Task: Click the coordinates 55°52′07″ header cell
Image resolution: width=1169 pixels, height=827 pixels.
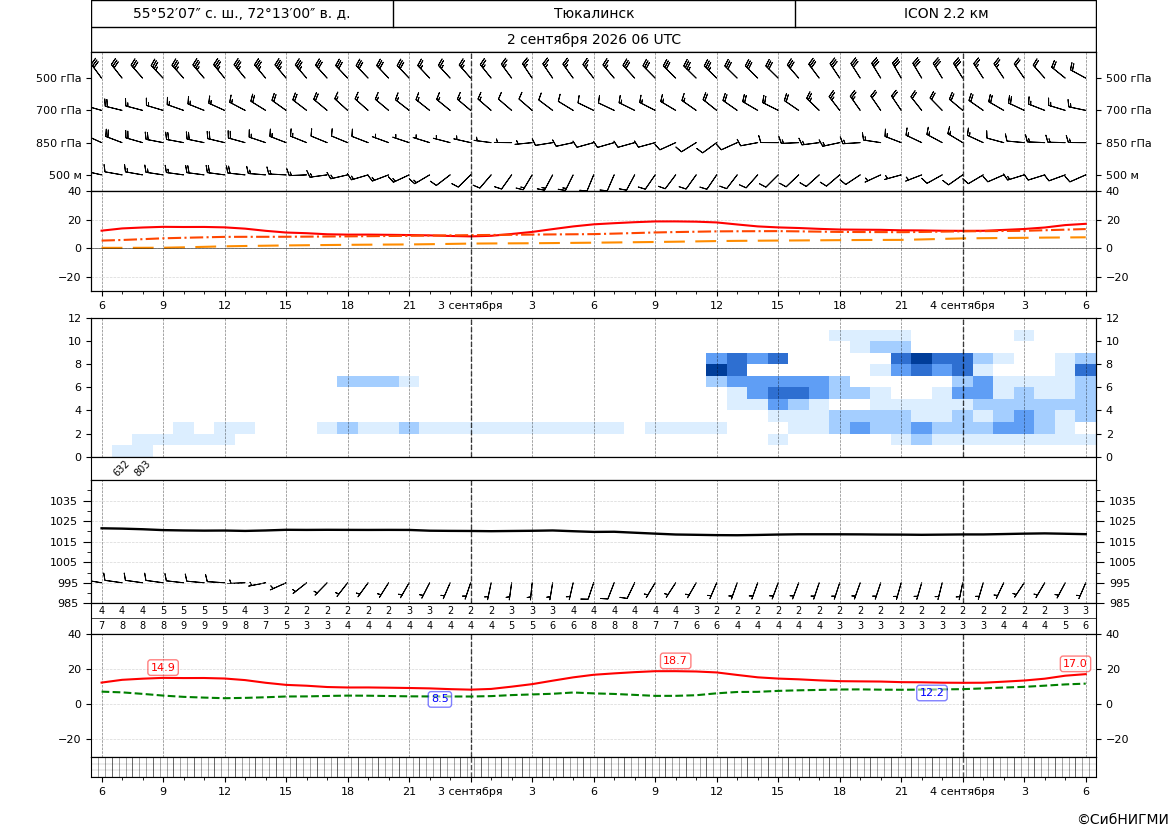Action: [242, 13]
